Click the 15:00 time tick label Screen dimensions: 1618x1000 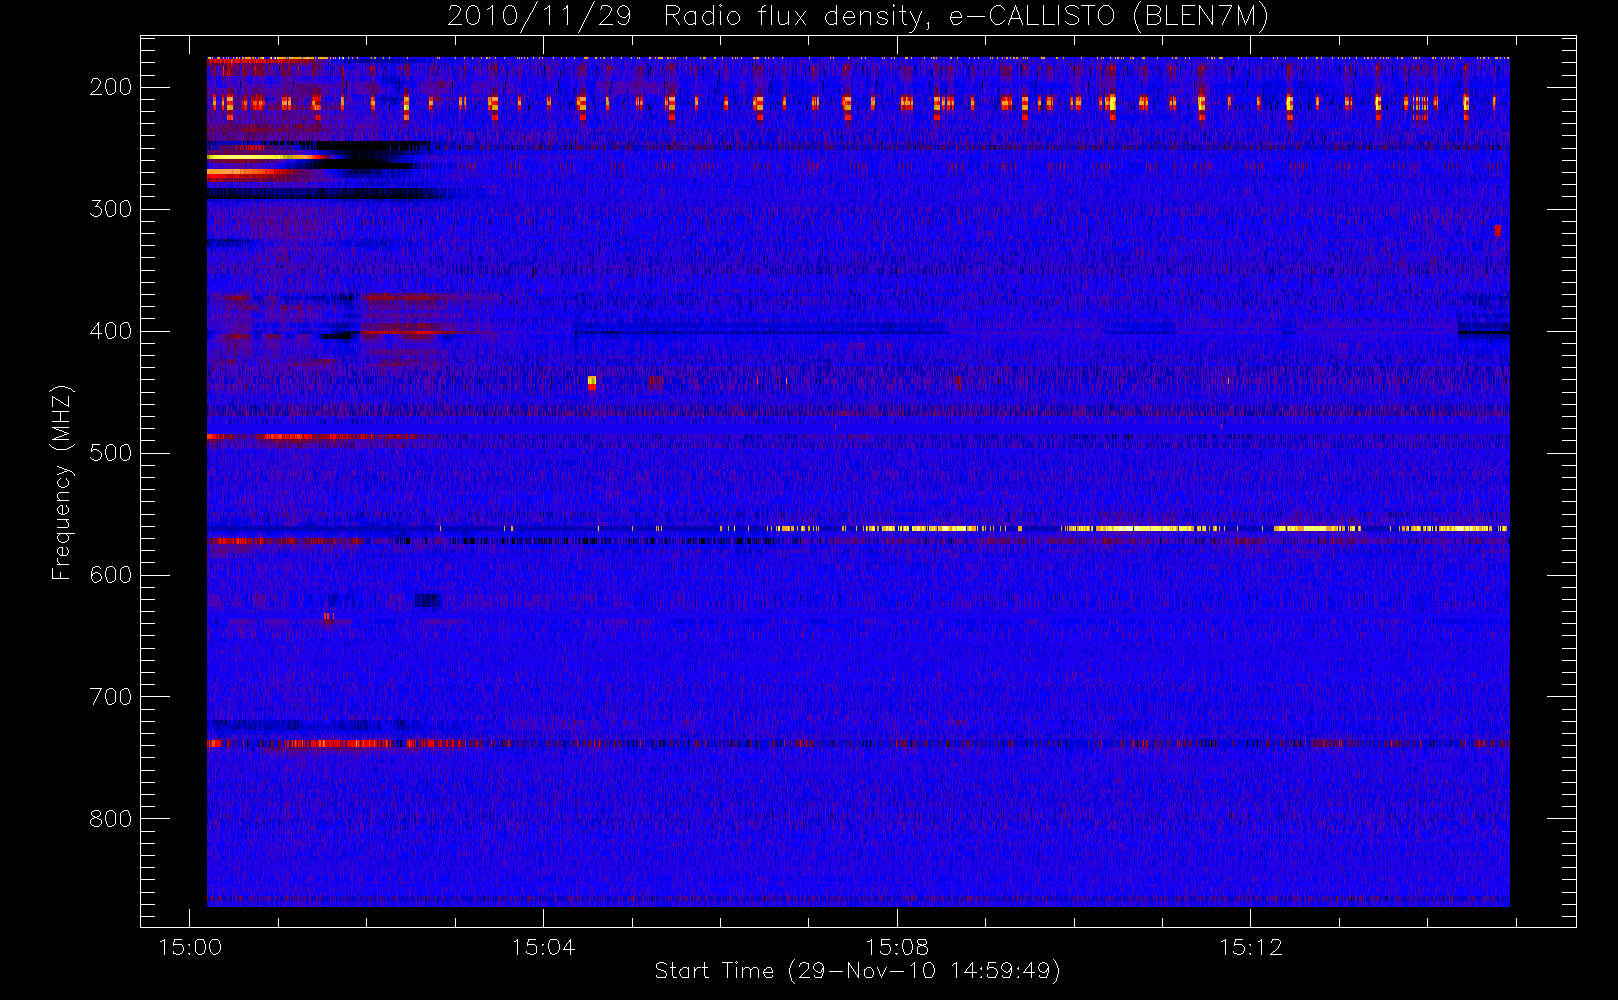[190, 947]
